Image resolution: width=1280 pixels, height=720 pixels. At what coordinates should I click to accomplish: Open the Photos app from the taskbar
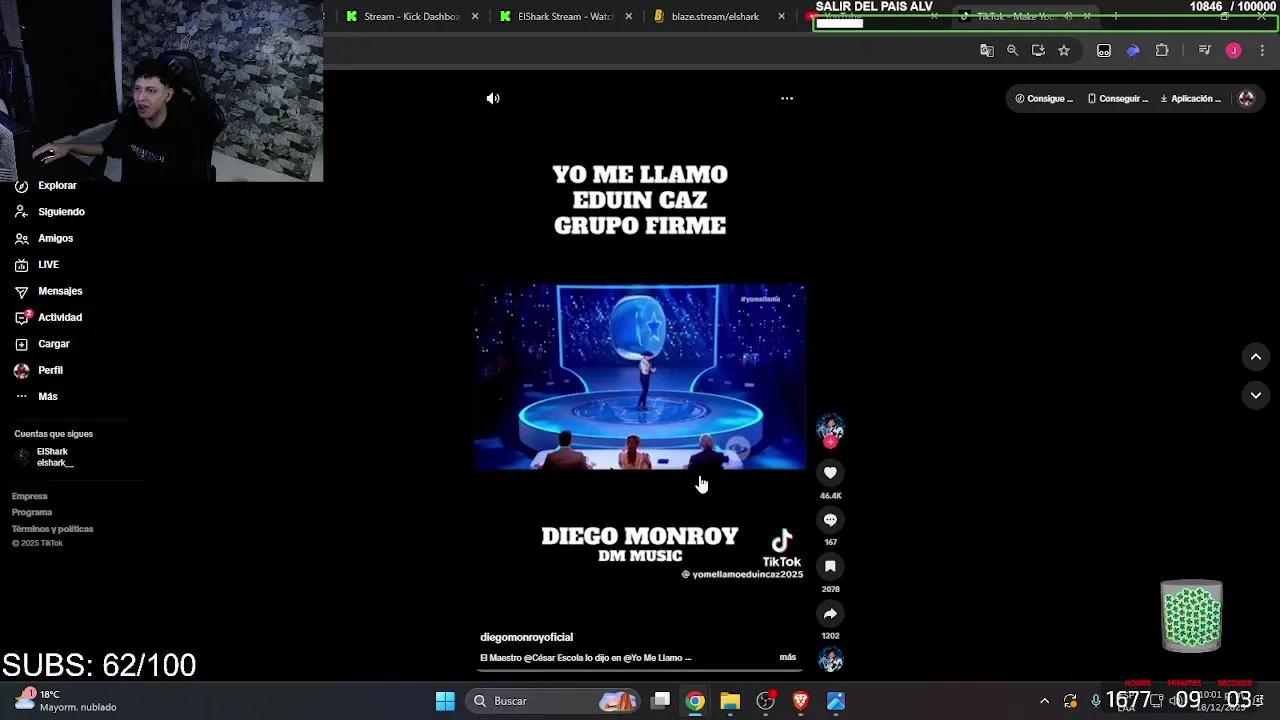(836, 701)
